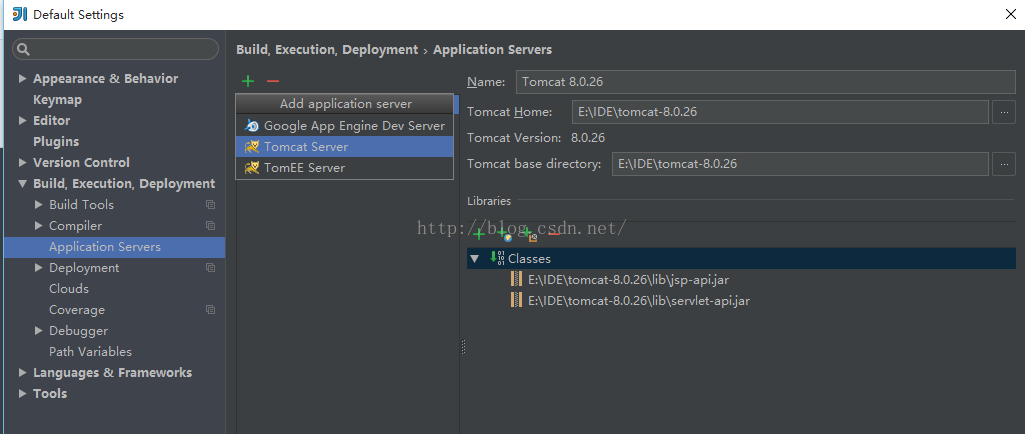Click the Tomcat base directory path field
This screenshot has height=434, width=1025.
pos(800,164)
